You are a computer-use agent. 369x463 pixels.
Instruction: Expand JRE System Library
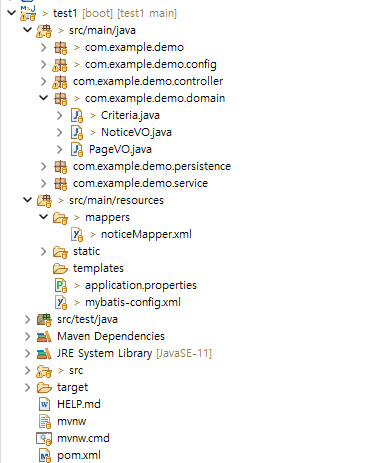28,354
